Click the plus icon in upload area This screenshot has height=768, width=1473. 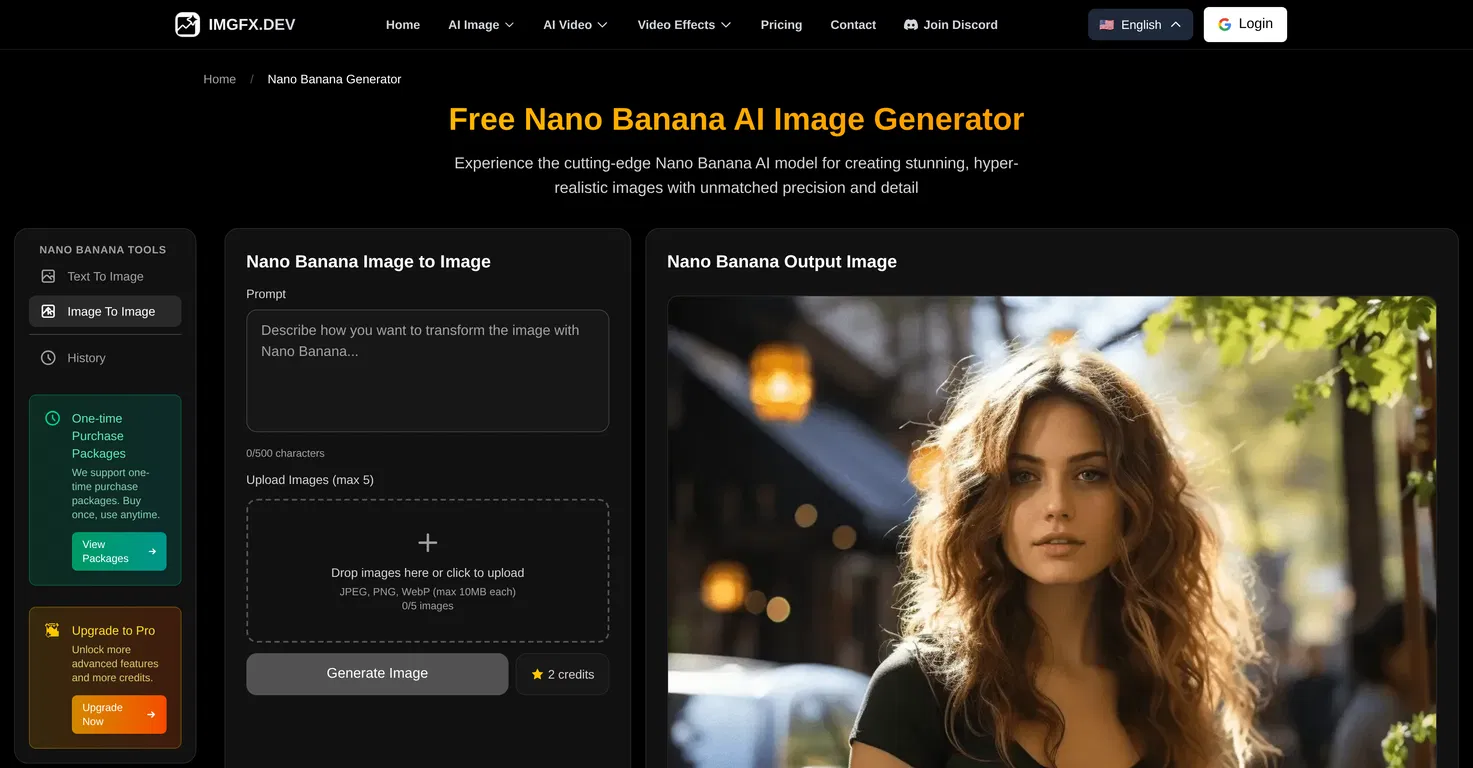427,543
